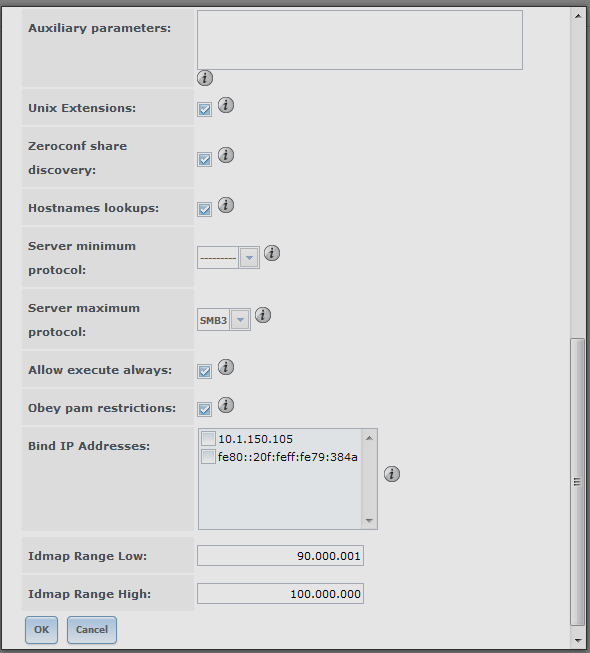Check the 10.1.150.105 bind address
The height and width of the screenshot is (653, 590).
(x=208, y=439)
